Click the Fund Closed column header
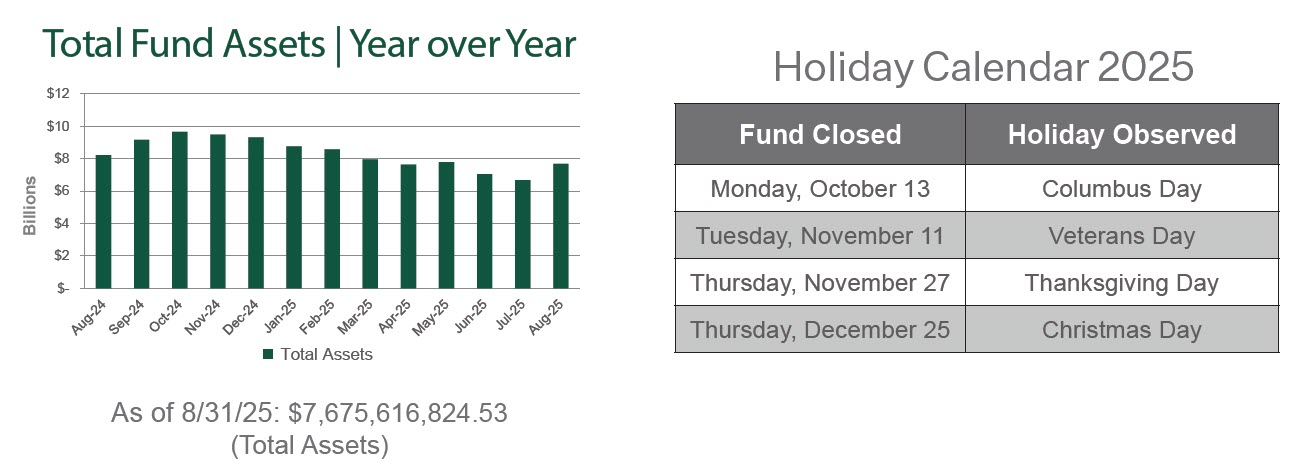 (x=820, y=134)
